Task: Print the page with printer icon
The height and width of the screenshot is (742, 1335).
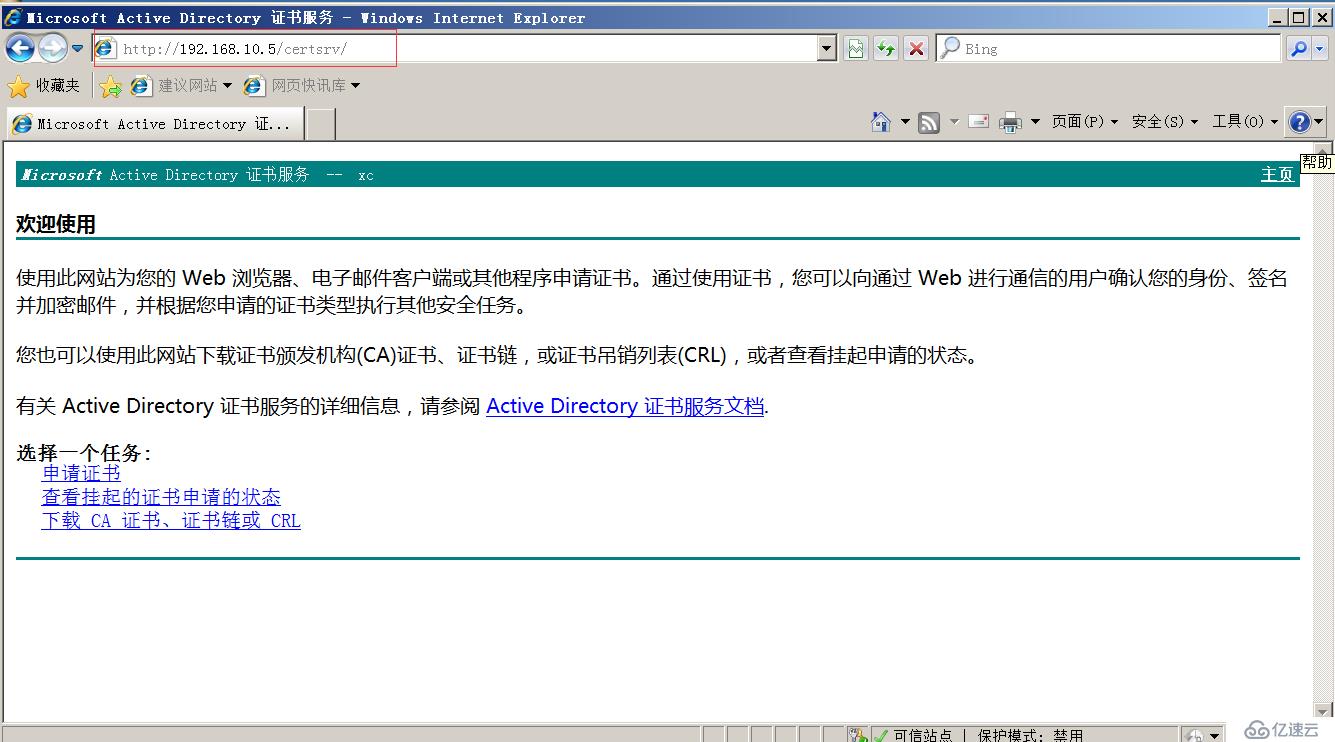Action: click(1011, 122)
